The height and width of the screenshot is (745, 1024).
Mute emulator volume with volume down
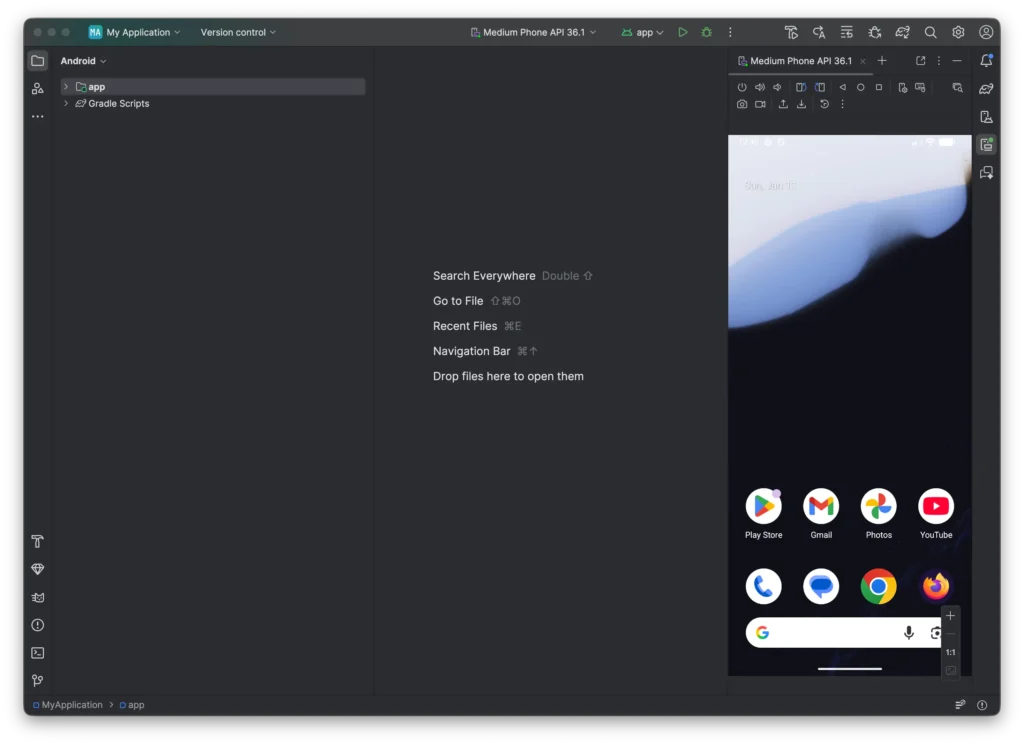tap(777, 87)
